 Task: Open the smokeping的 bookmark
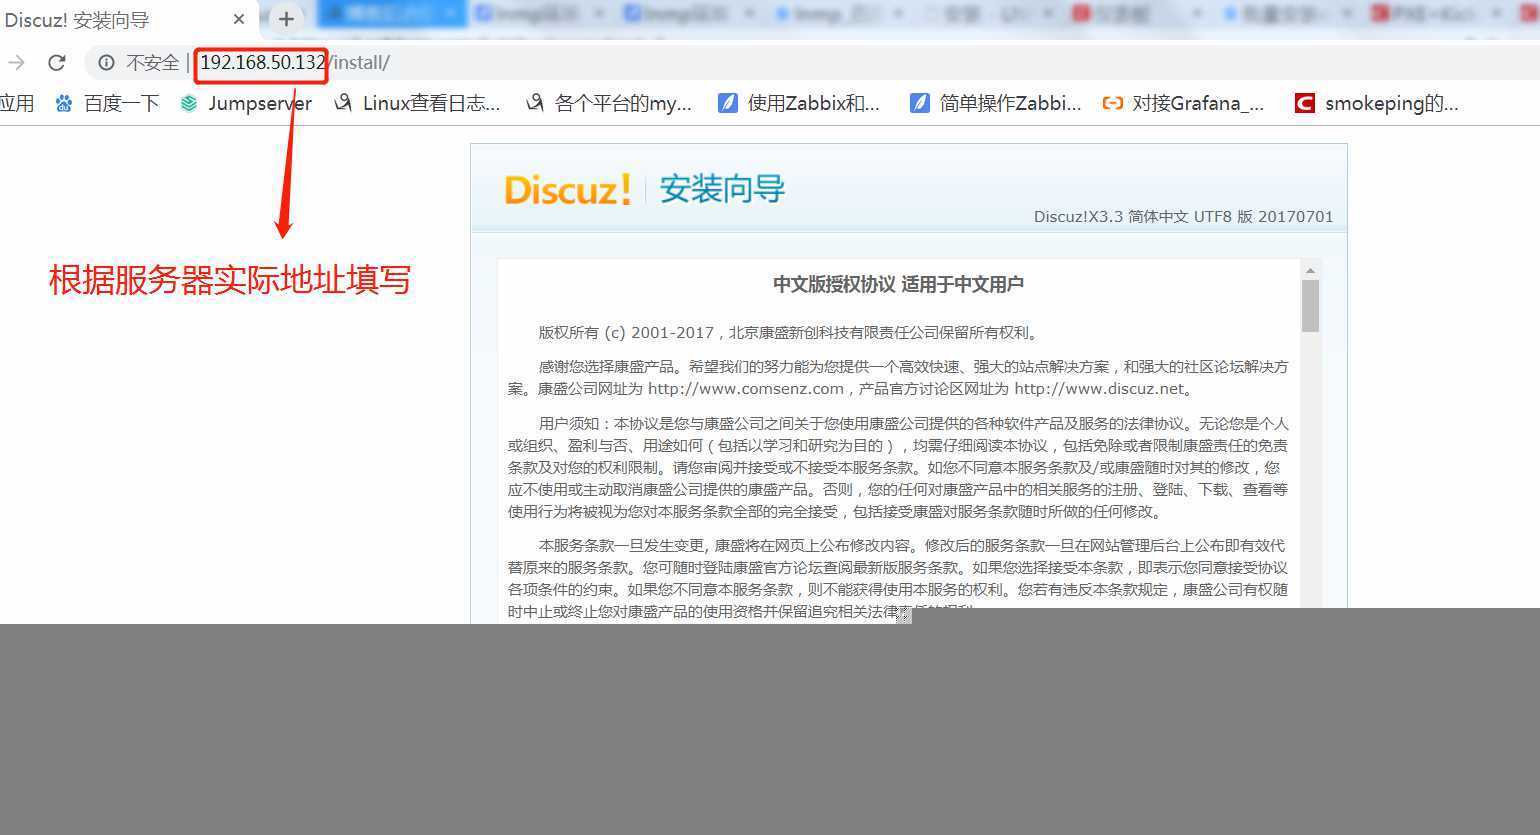(x=1377, y=103)
